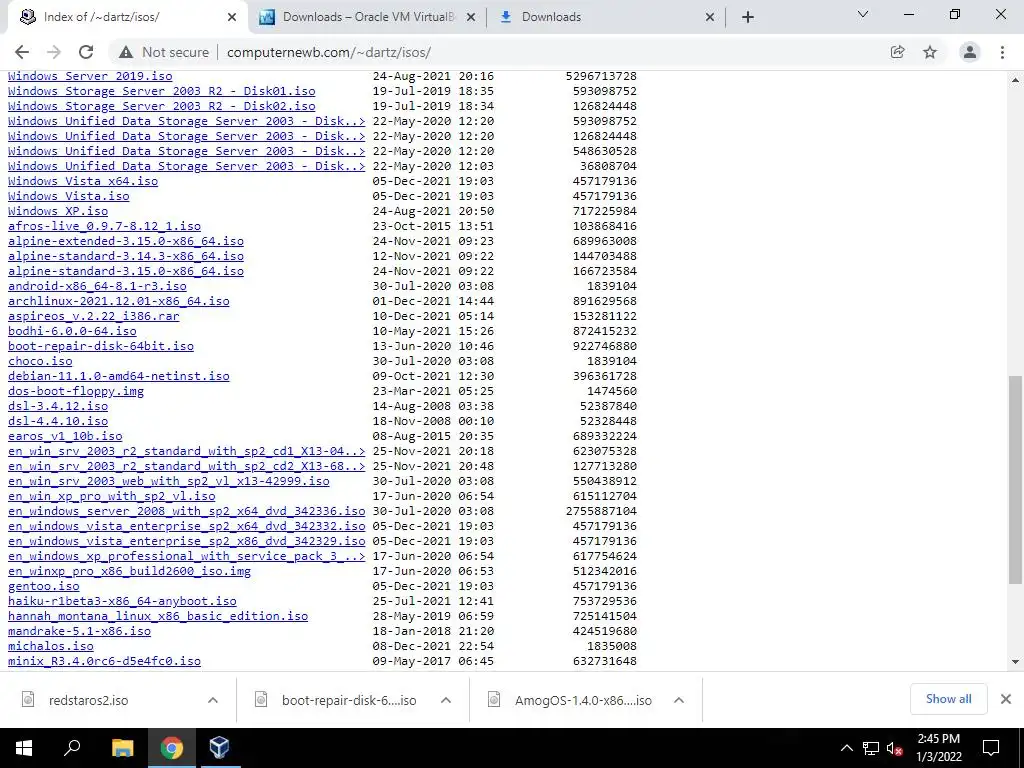Open the Windows Server 2019.iso link
This screenshot has height=768, width=1024.
coord(90,76)
